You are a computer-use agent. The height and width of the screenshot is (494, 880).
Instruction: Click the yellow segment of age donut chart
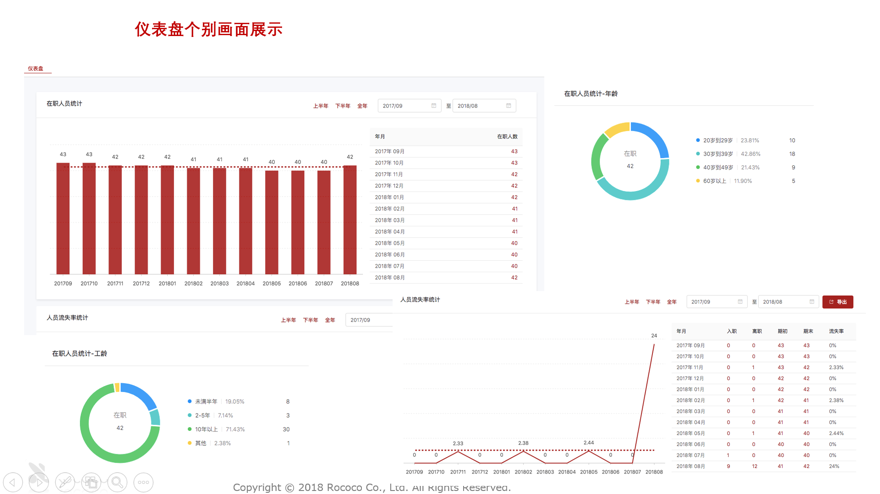click(616, 129)
